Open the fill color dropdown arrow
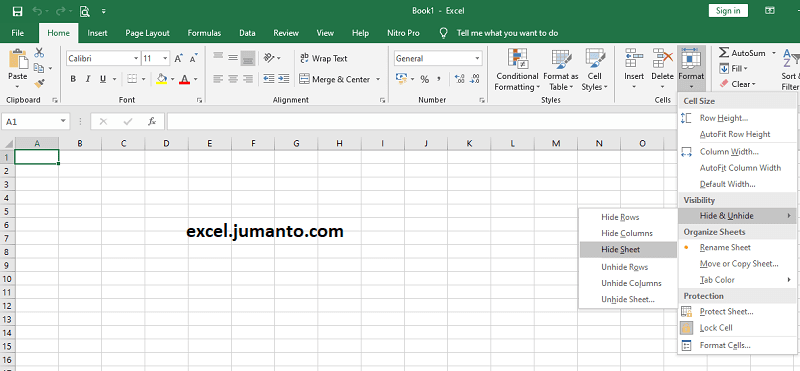 point(172,79)
